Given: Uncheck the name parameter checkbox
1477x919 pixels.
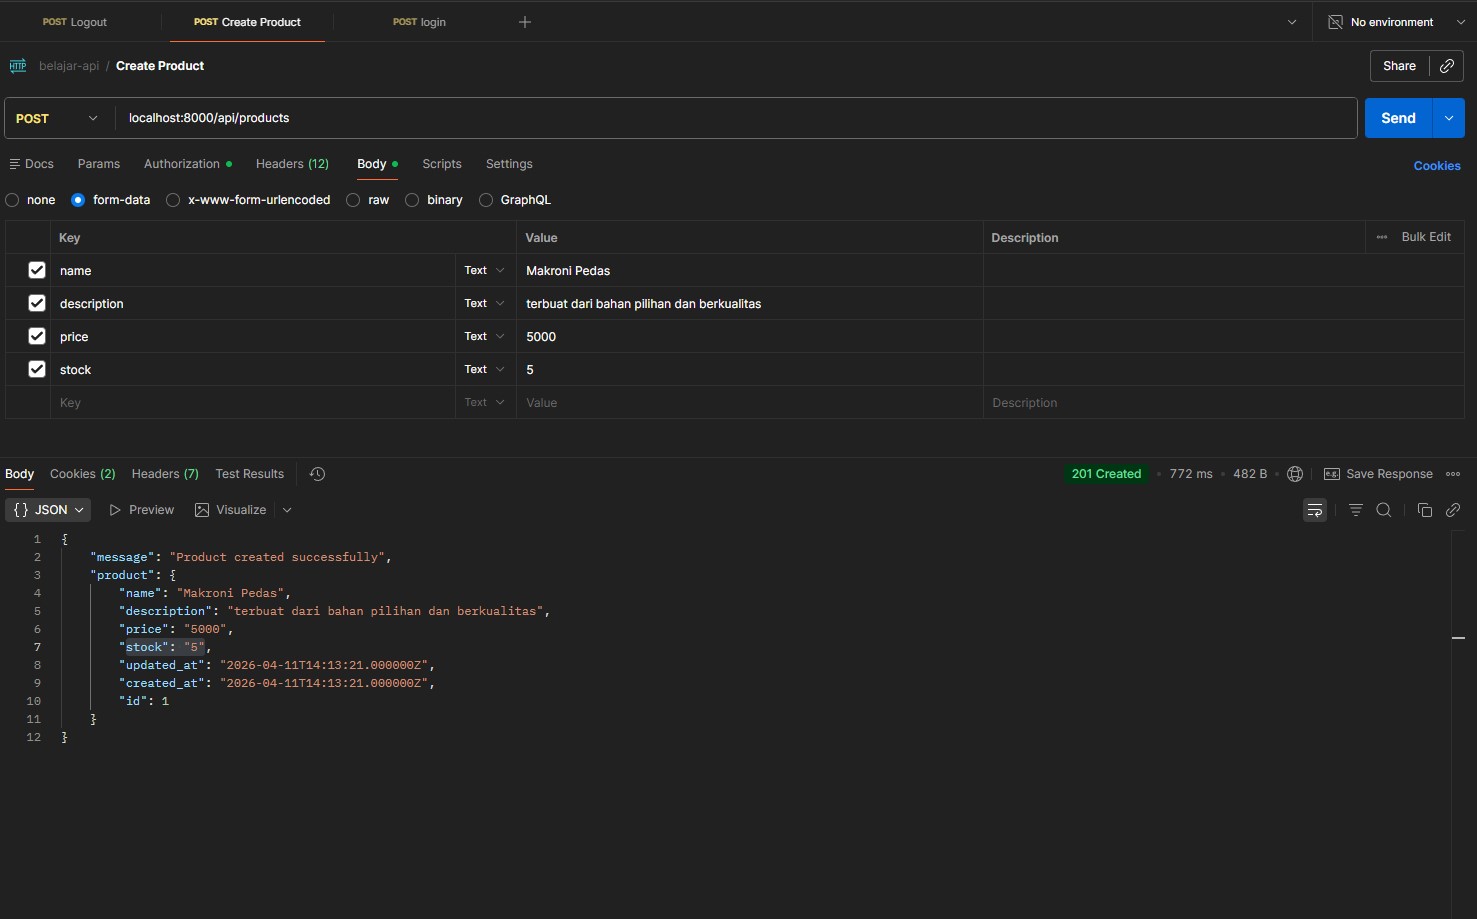Looking at the screenshot, I should point(37,270).
